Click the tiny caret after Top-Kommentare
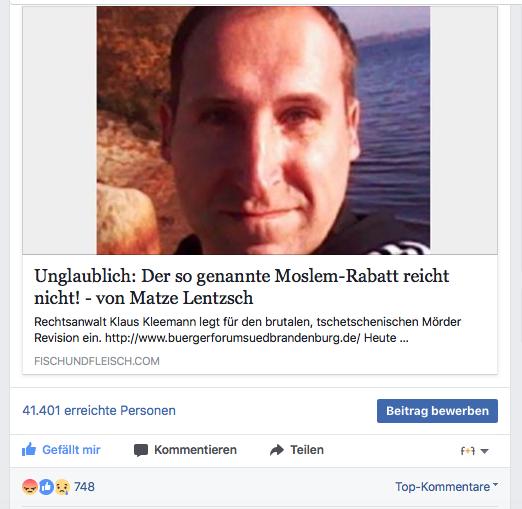This screenshot has height=509, width=522. click(495, 484)
